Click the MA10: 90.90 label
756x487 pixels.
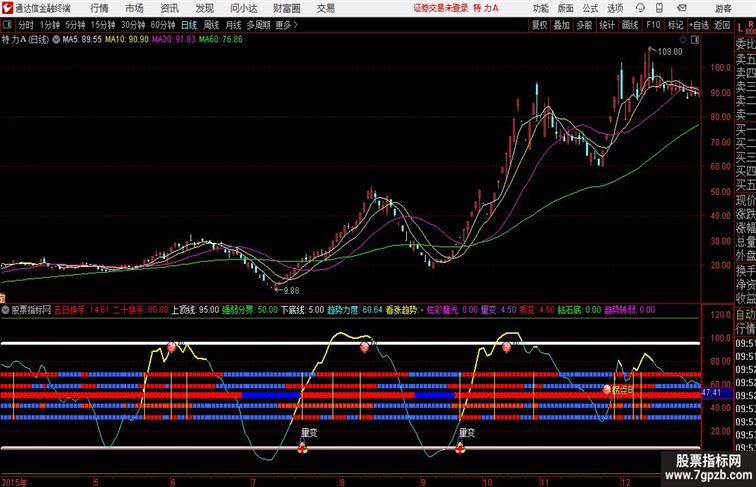coord(127,40)
